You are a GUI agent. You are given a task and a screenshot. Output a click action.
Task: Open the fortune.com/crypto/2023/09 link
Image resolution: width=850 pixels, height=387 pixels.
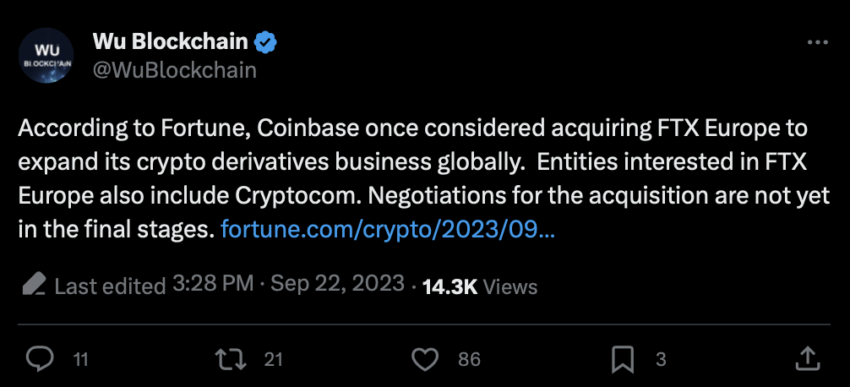pos(388,230)
